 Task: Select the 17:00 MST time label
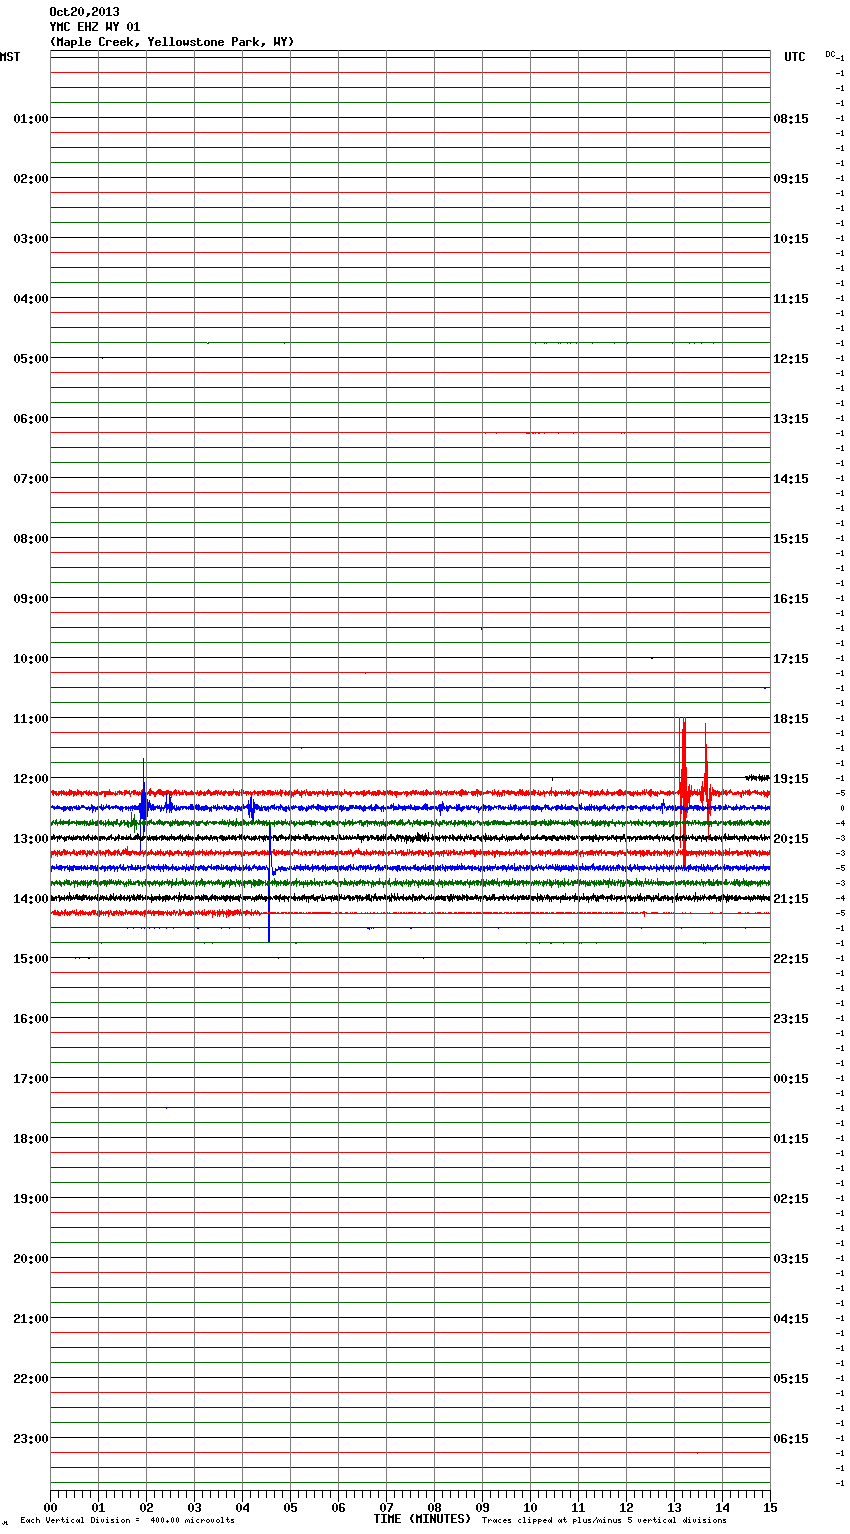click(x=31, y=1079)
